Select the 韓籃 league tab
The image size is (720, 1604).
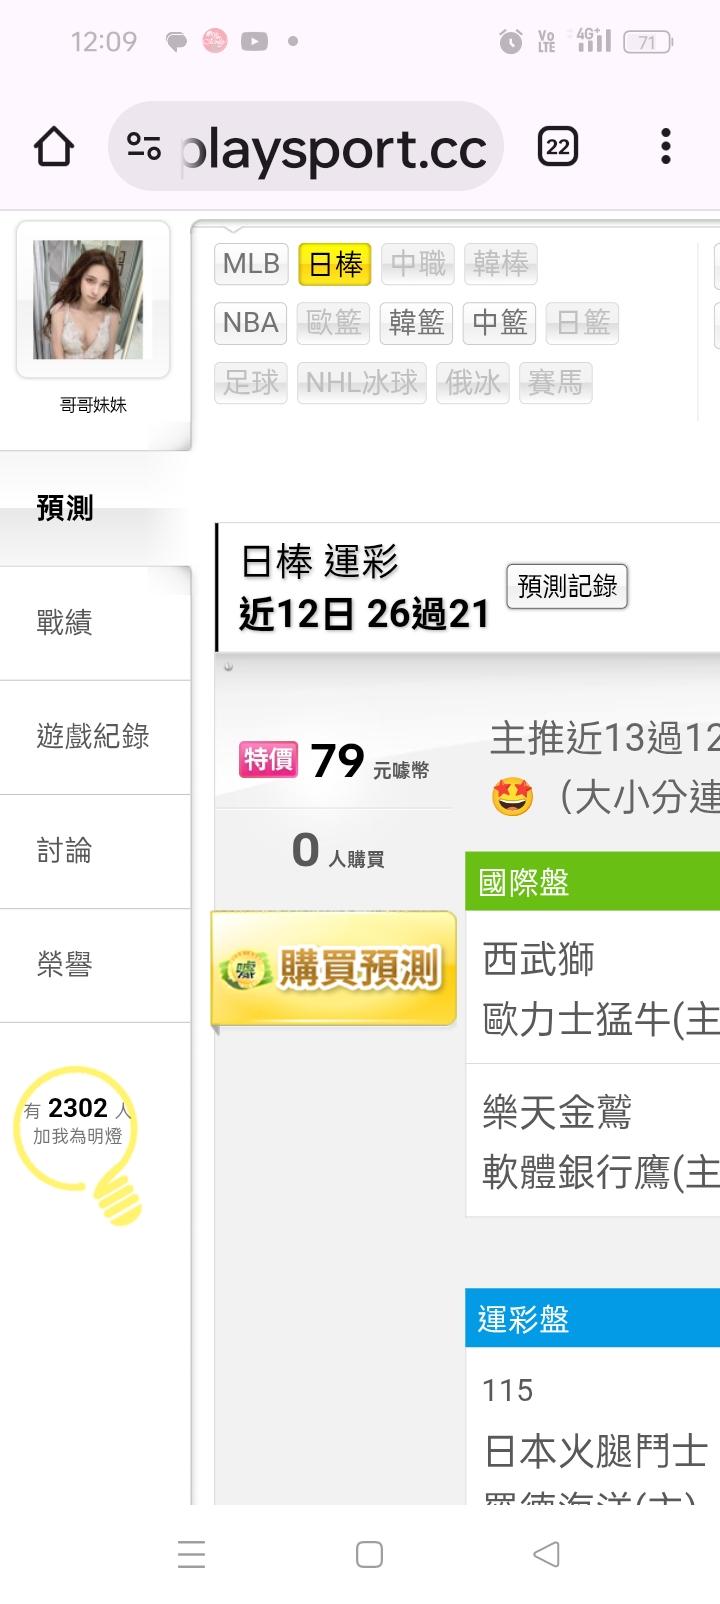pyautogui.click(x=417, y=323)
